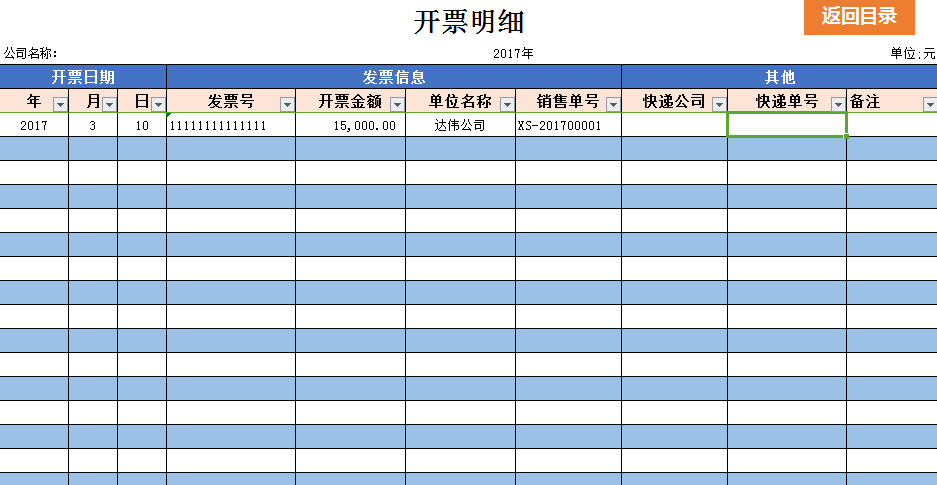937x485 pixels.
Task: Click the 其他 group header
Action: click(x=779, y=77)
